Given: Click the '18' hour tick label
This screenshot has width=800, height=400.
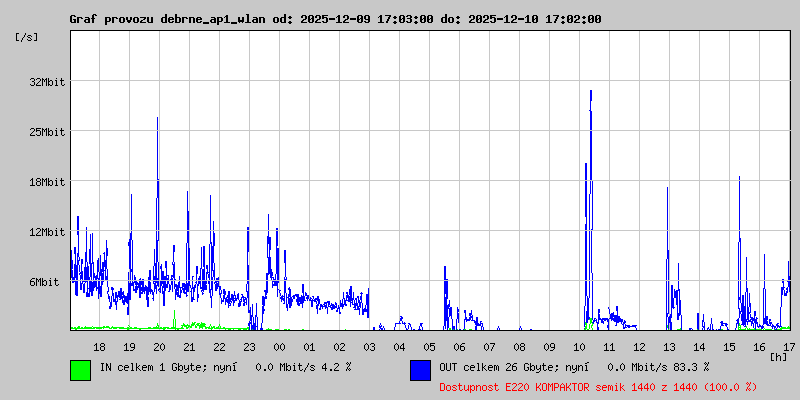Looking at the screenshot, I should (x=99, y=347).
